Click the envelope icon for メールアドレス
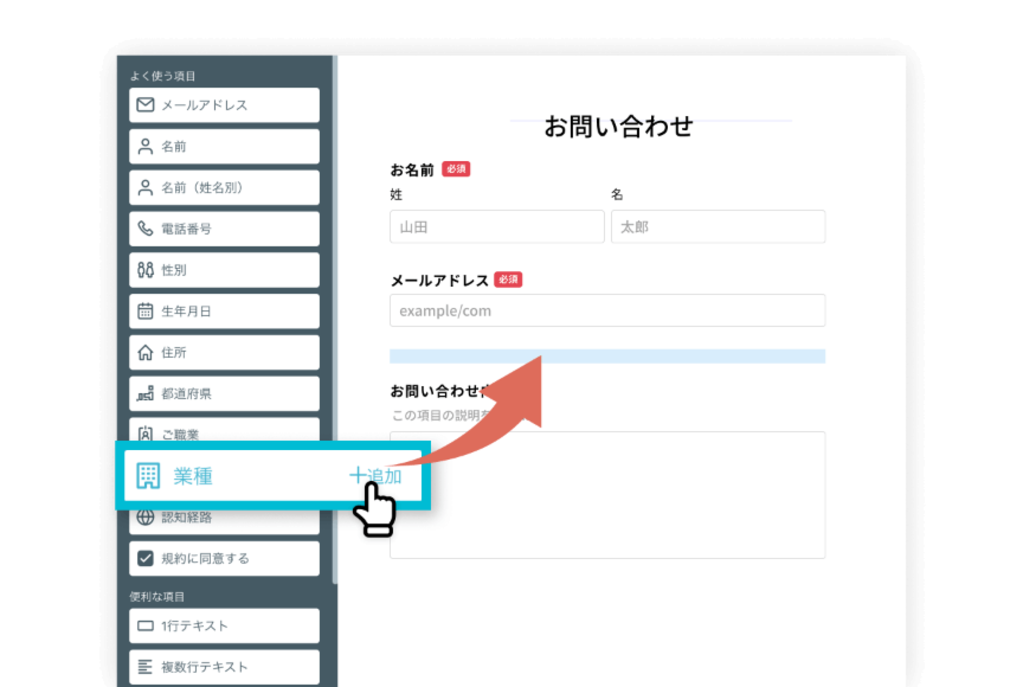The width and height of the screenshot is (1023, 687). 145,105
